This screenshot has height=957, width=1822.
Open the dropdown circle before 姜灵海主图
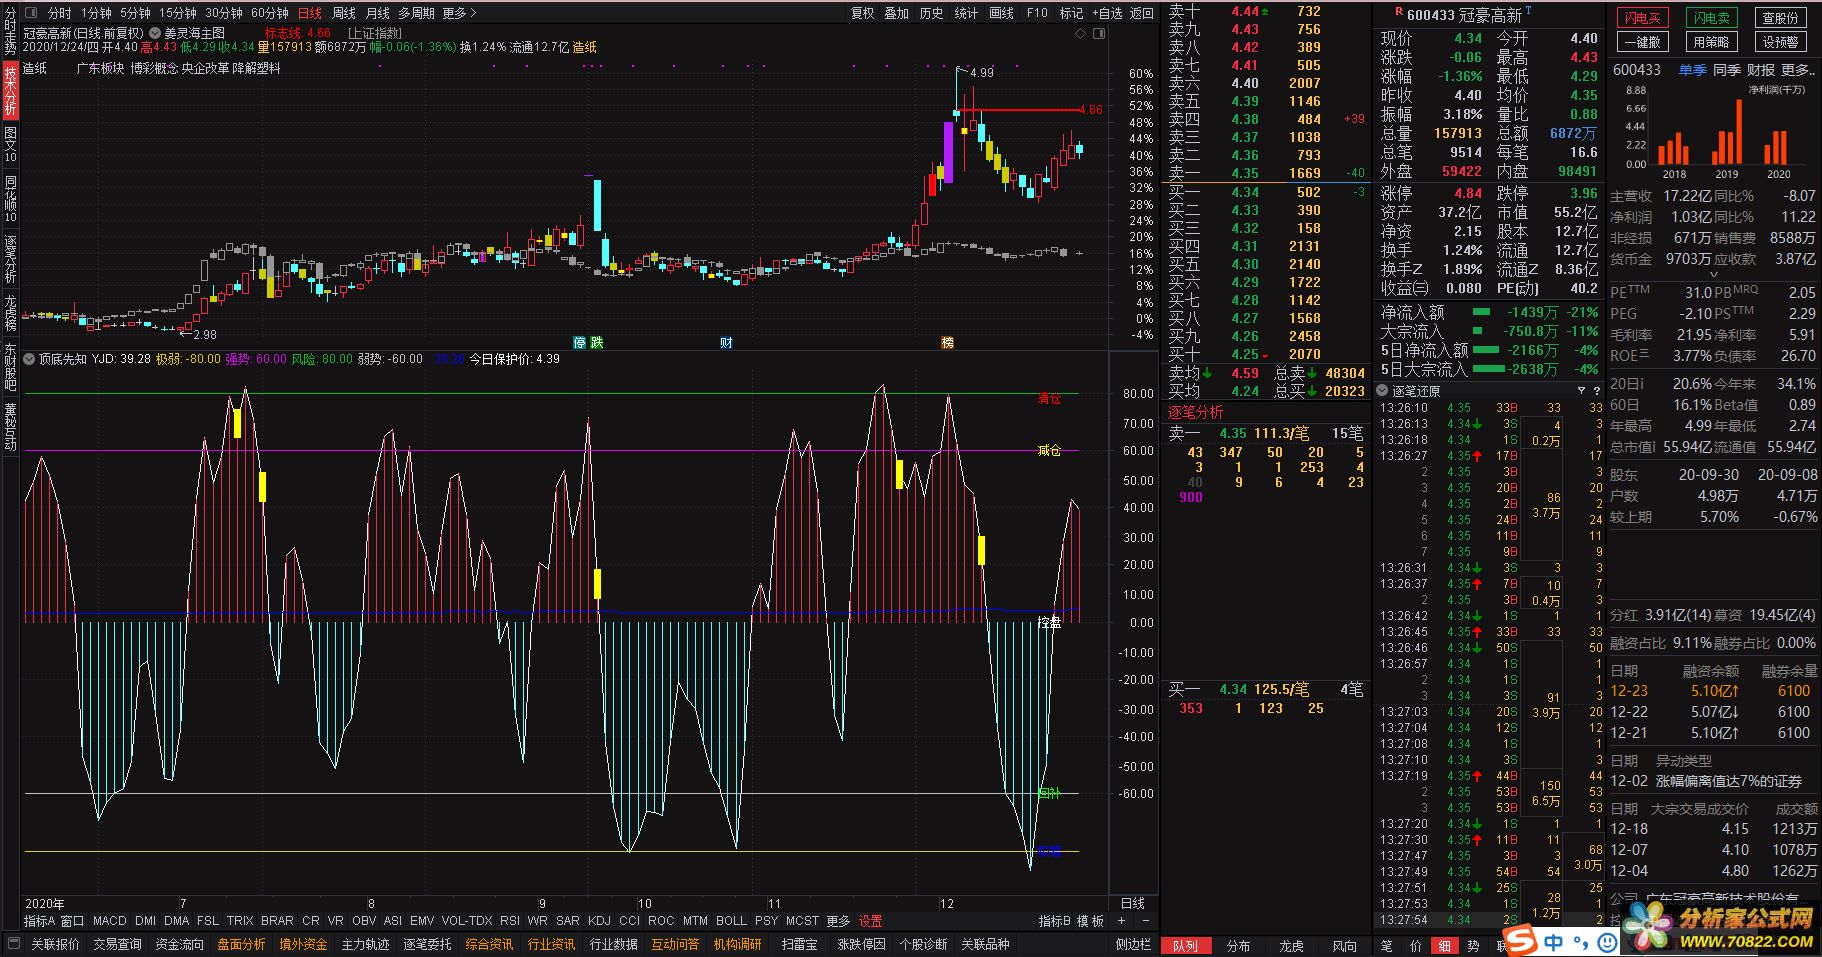(x=155, y=33)
